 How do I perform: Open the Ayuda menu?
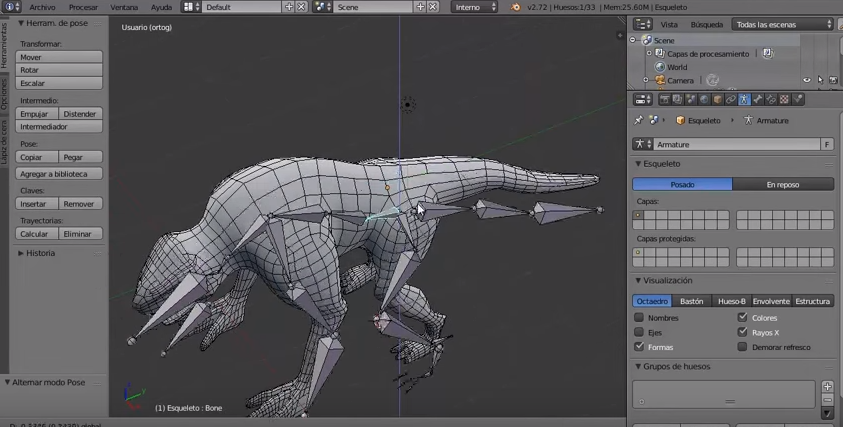pos(161,7)
